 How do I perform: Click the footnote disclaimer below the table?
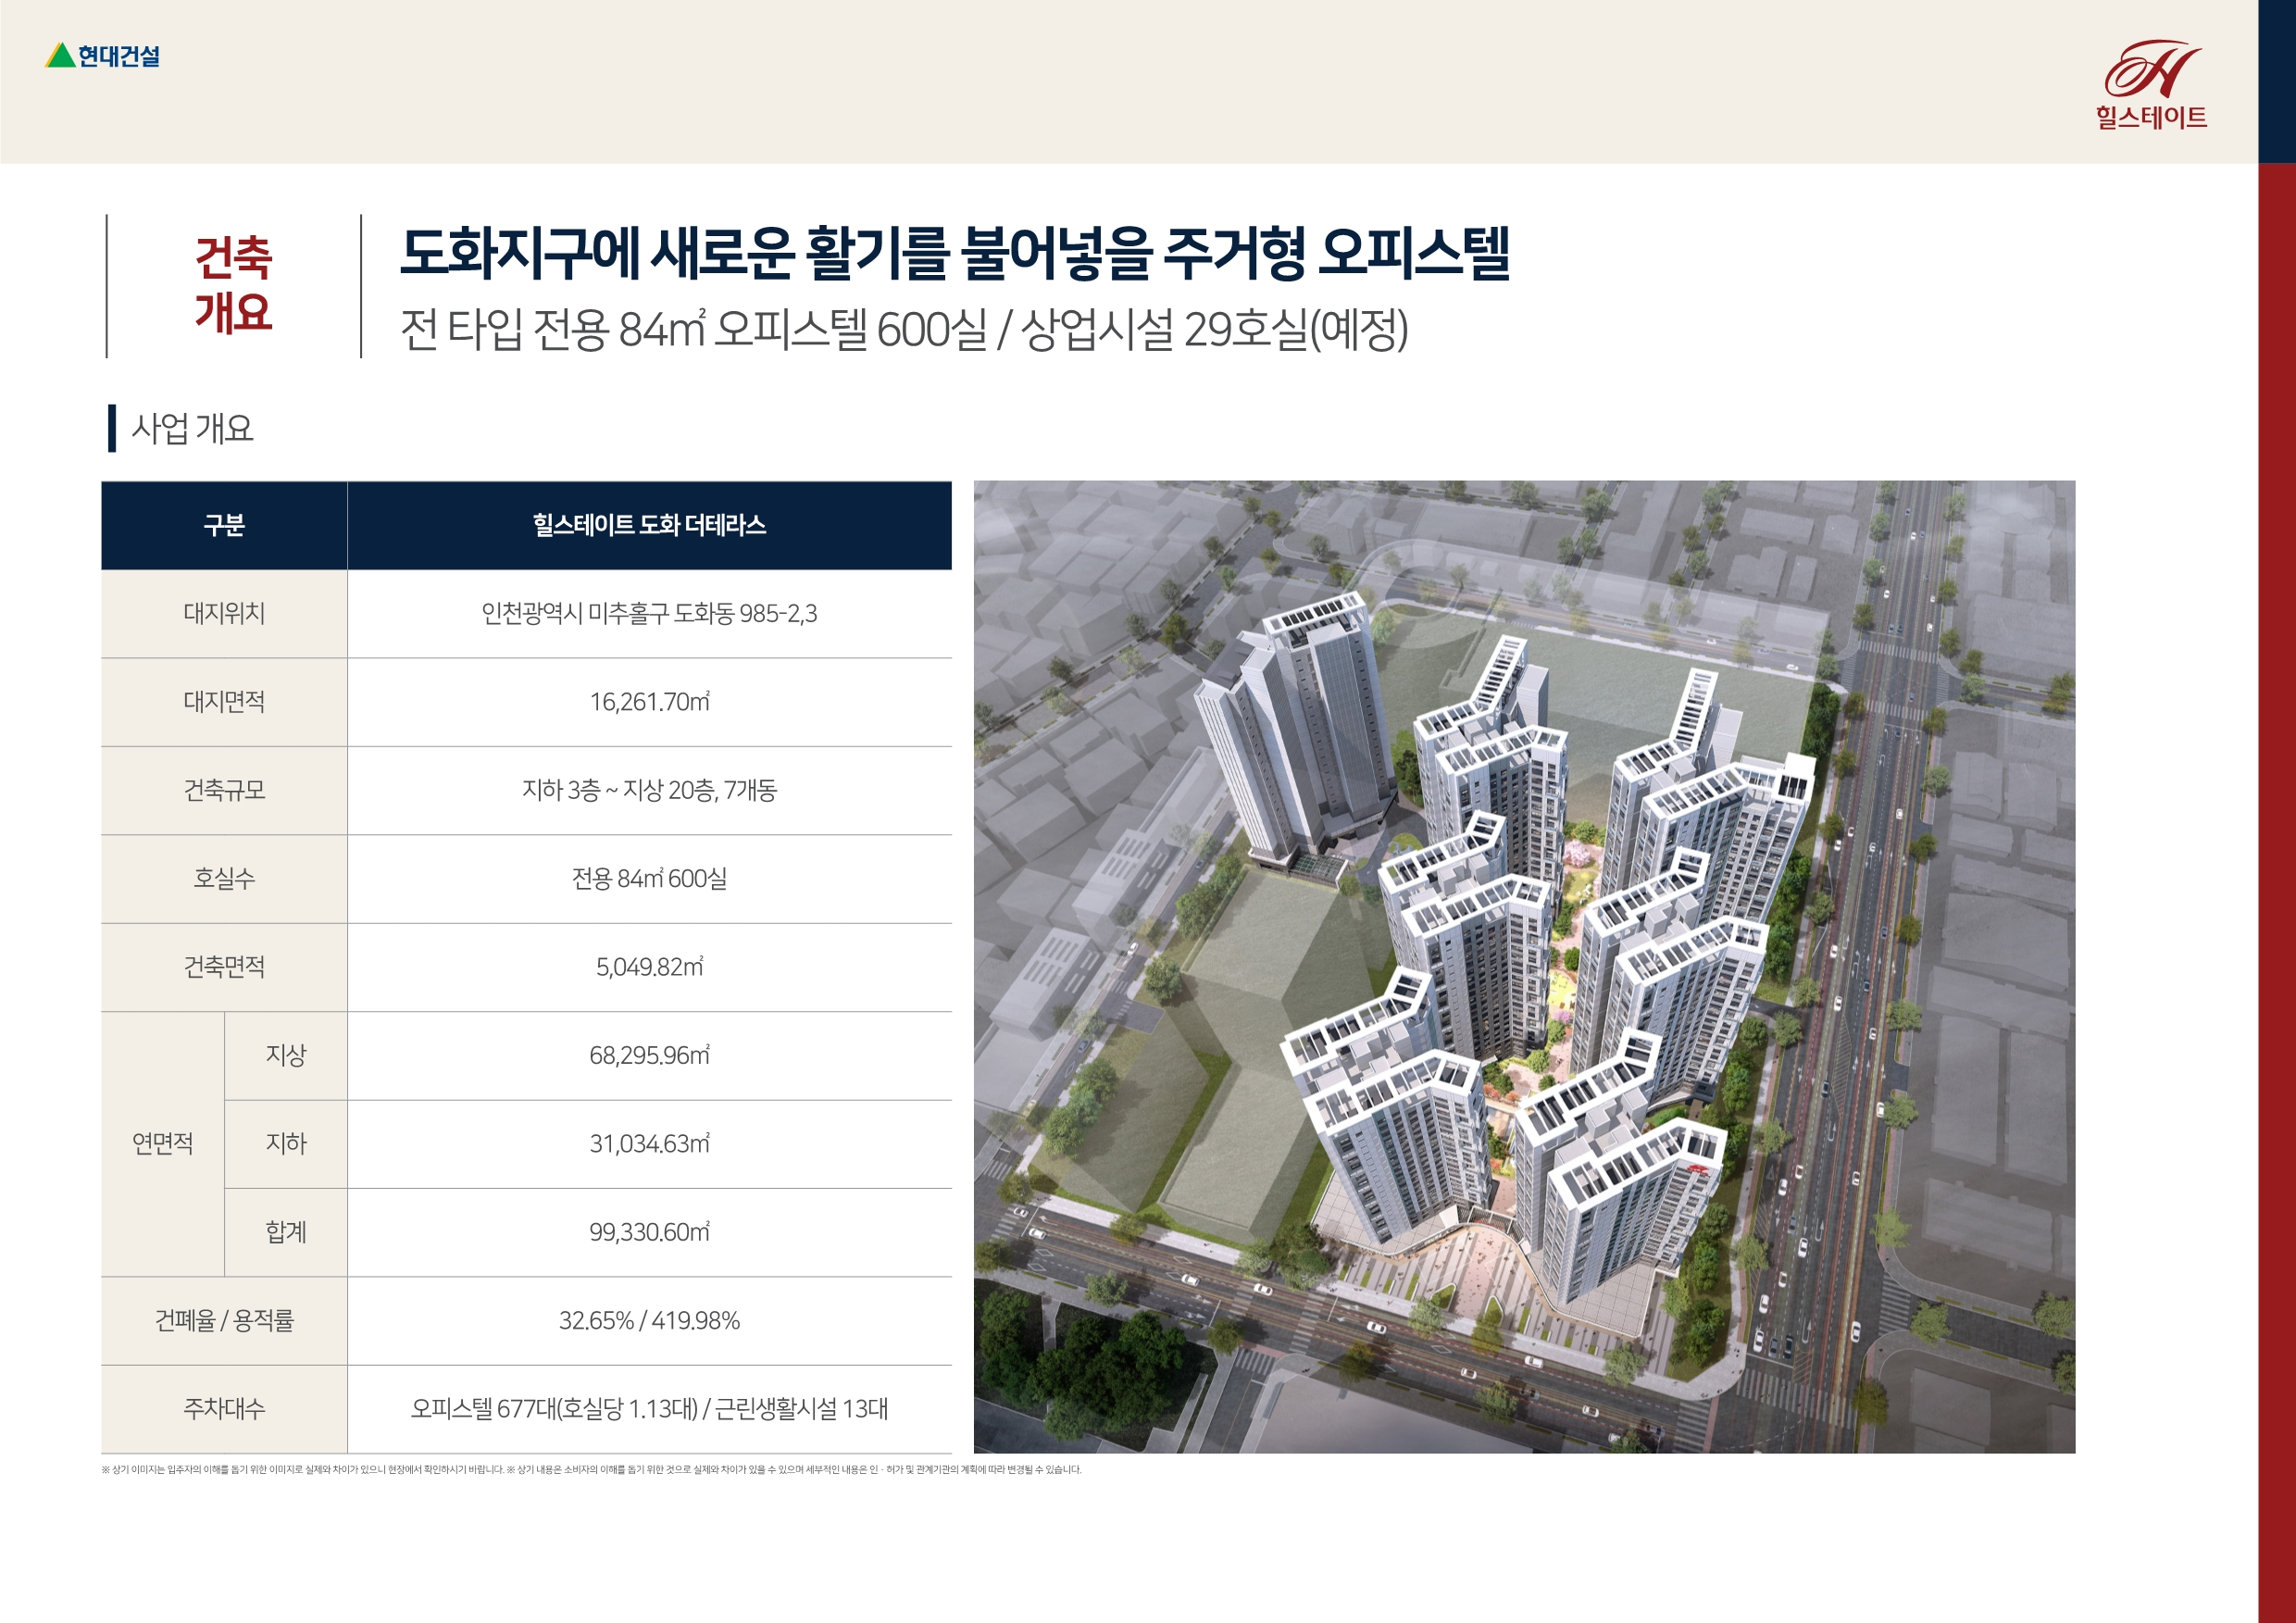coord(591,1469)
